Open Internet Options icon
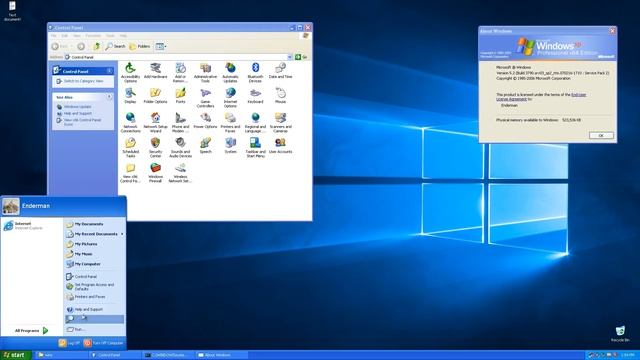The width and height of the screenshot is (640, 360). [x=230, y=98]
